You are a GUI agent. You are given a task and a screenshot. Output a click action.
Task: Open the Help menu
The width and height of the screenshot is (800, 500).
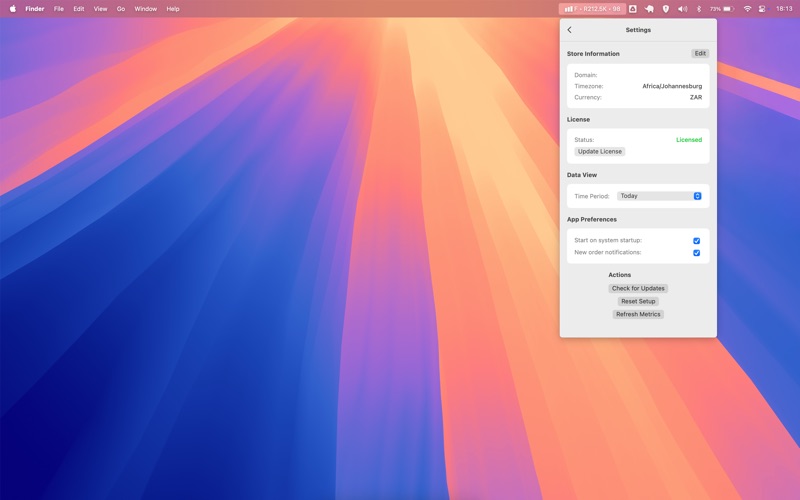click(173, 9)
